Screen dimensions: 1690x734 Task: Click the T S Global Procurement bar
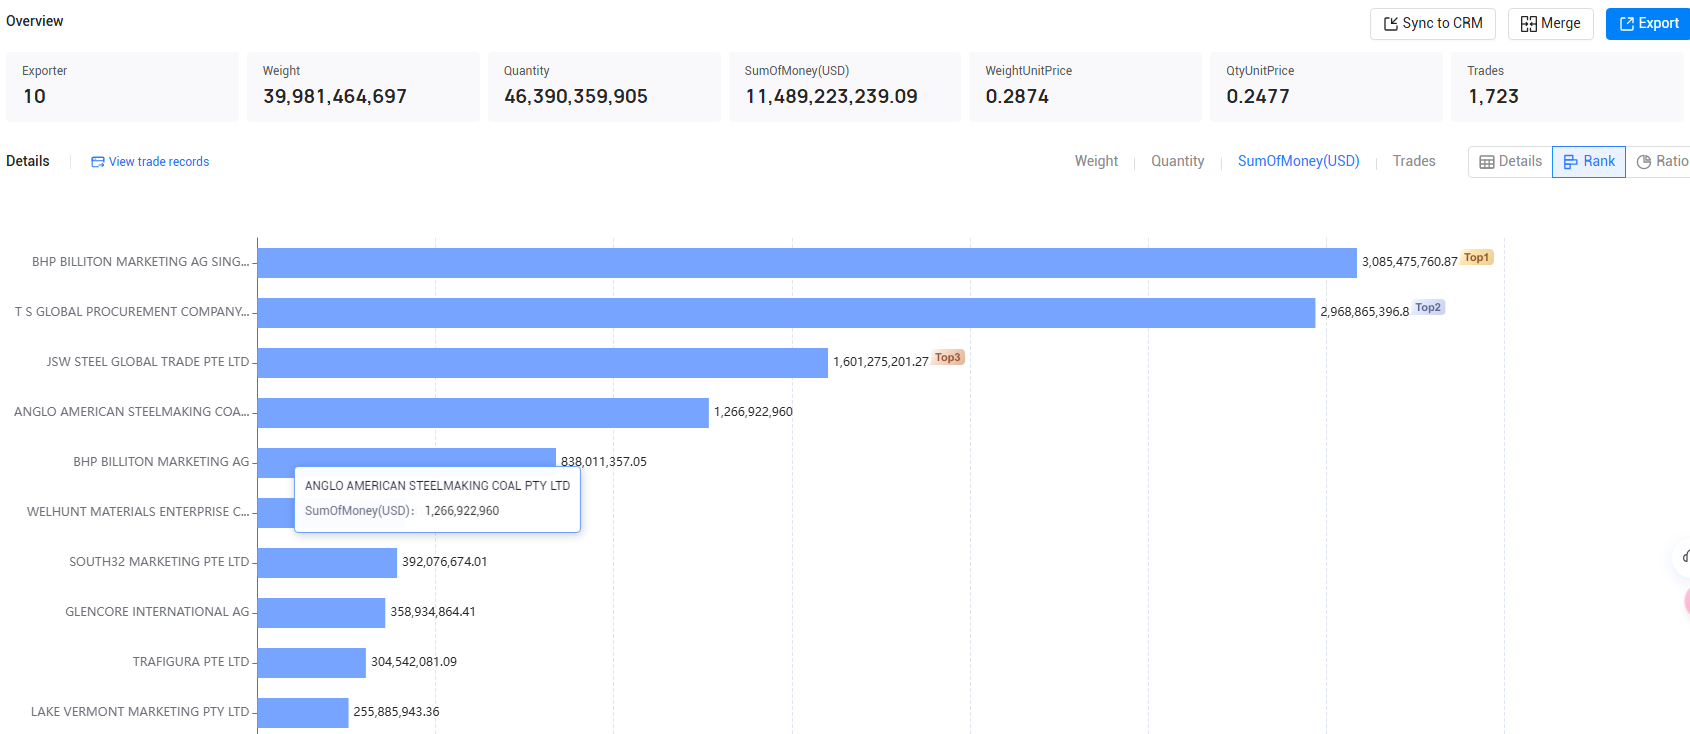coord(786,313)
